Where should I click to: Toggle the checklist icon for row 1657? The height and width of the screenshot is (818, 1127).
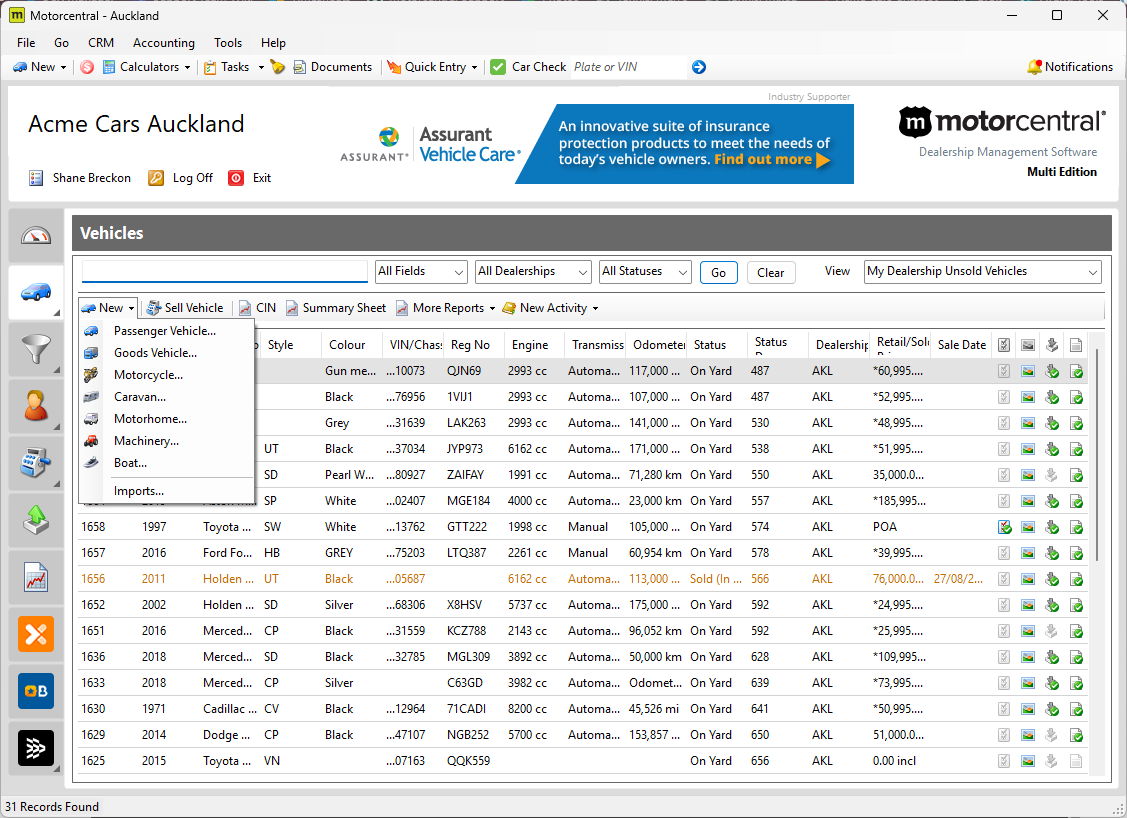pyautogui.click(x=1004, y=553)
